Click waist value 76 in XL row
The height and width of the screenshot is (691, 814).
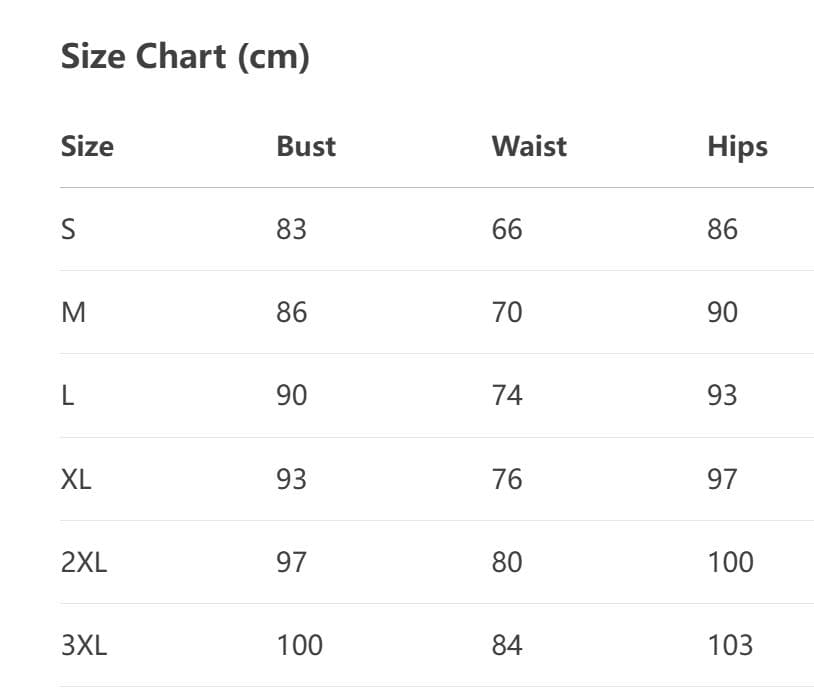pos(507,479)
